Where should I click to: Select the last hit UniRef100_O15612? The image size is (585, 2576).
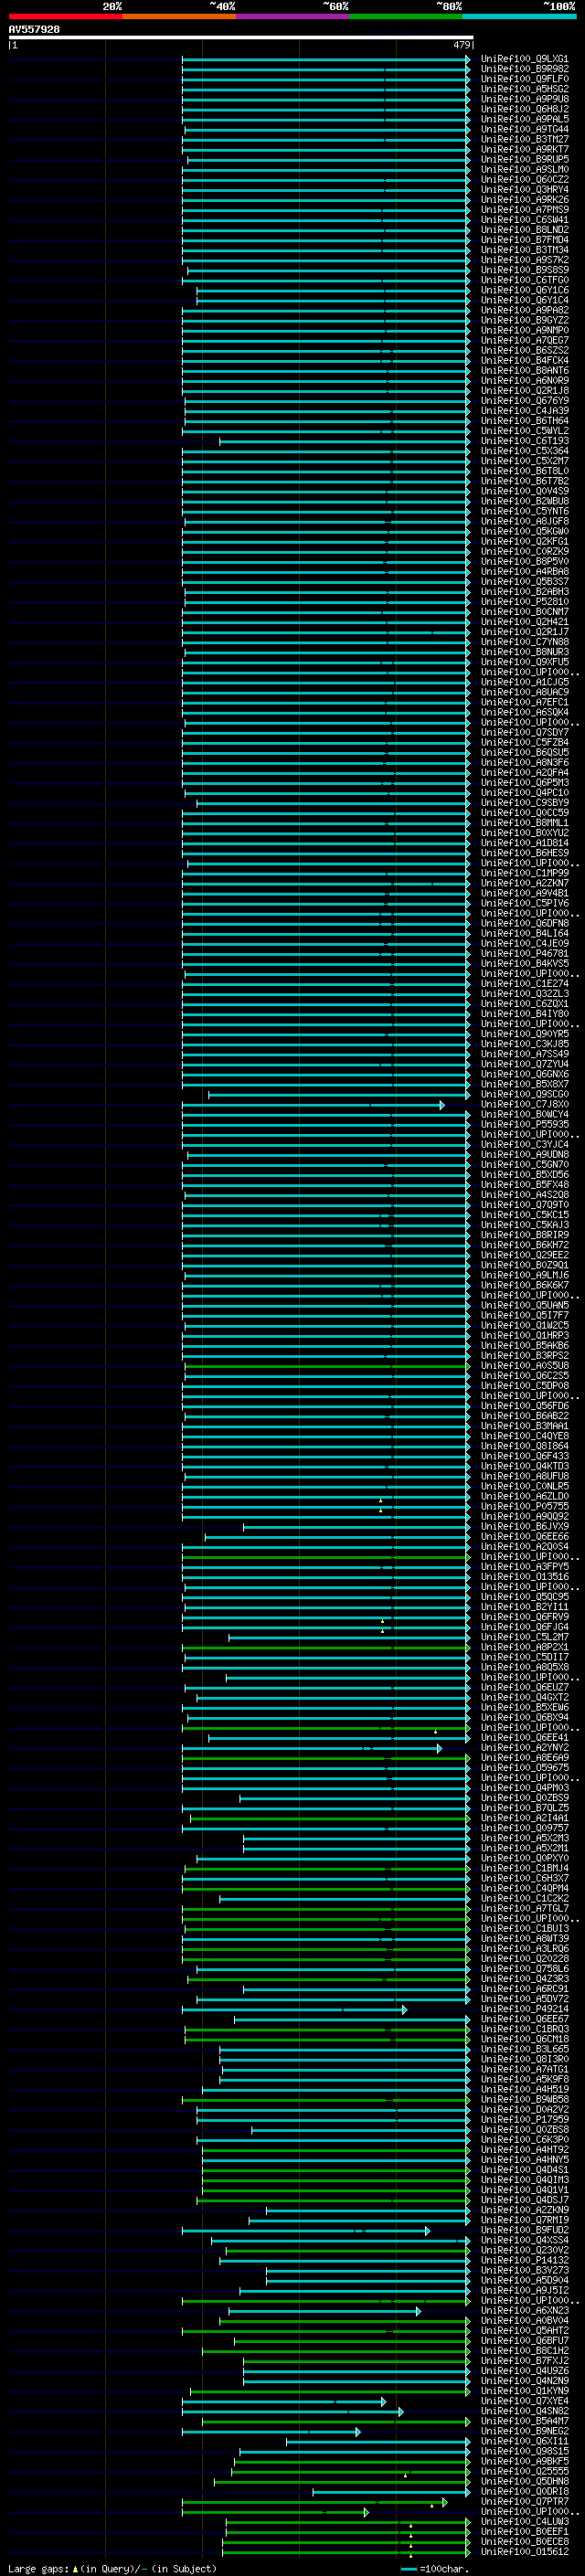pos(525,2551)
